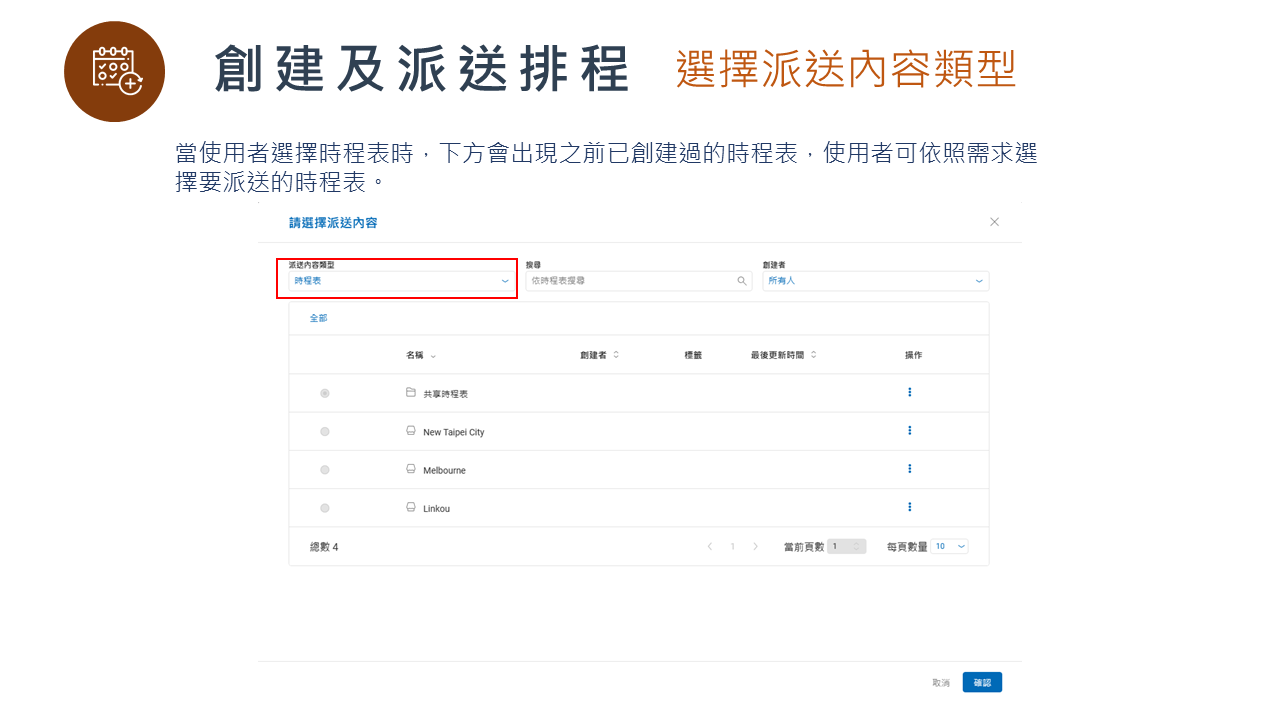Image resolution: width=1280 pixels, height=720 pixels.
Task: Switch to the 全部 tab
Action: click(317, 317)
